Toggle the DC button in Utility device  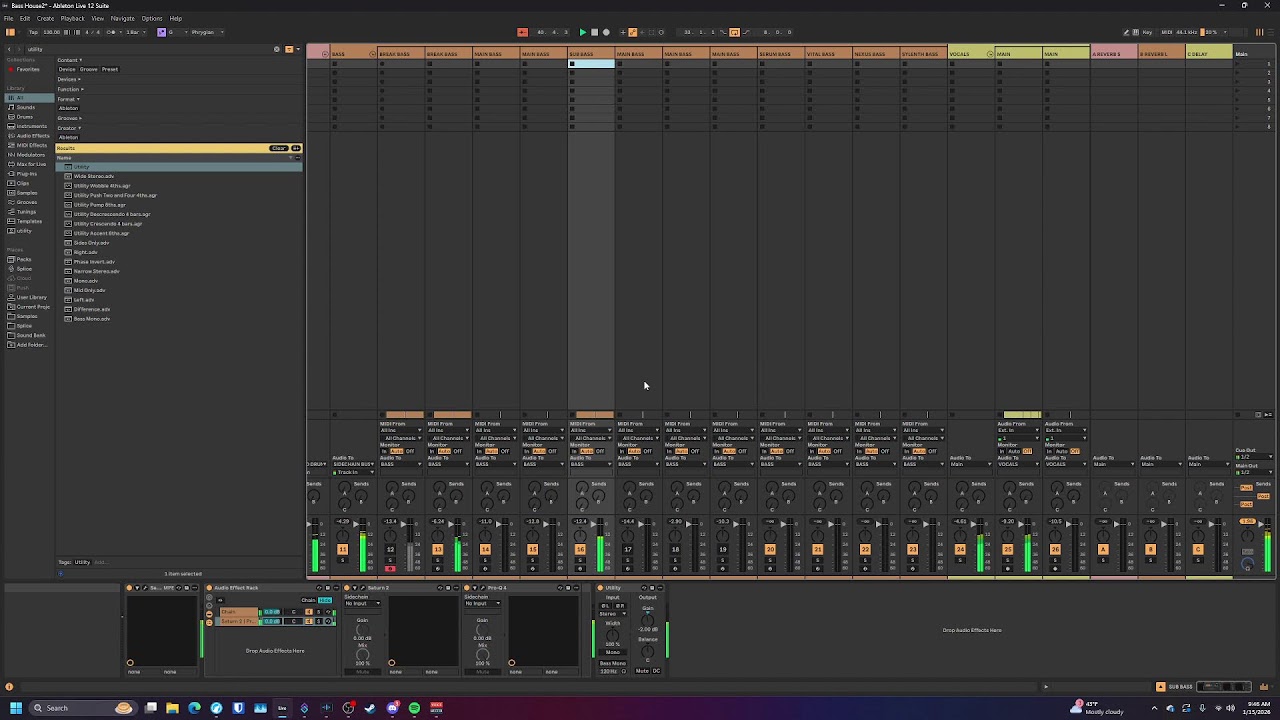click(656, 671)
